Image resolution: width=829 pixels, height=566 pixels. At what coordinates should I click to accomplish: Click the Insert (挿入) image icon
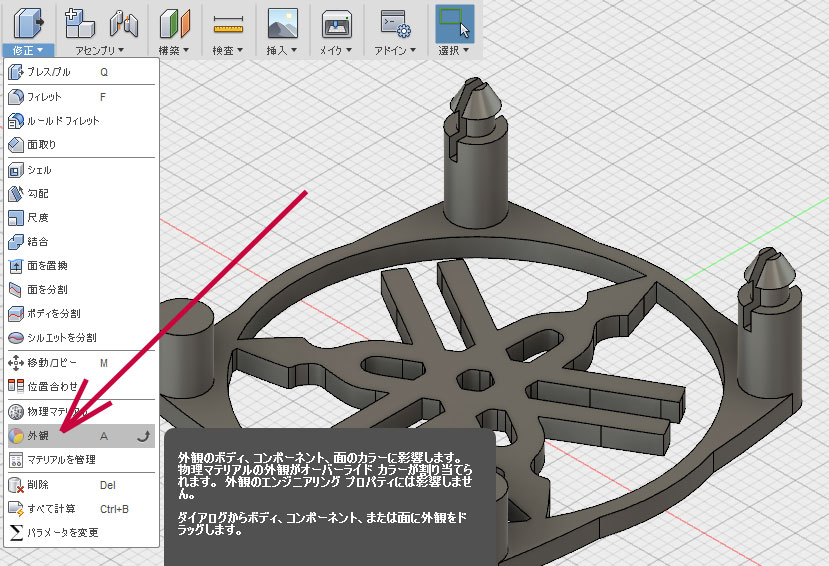click(282, 21)
